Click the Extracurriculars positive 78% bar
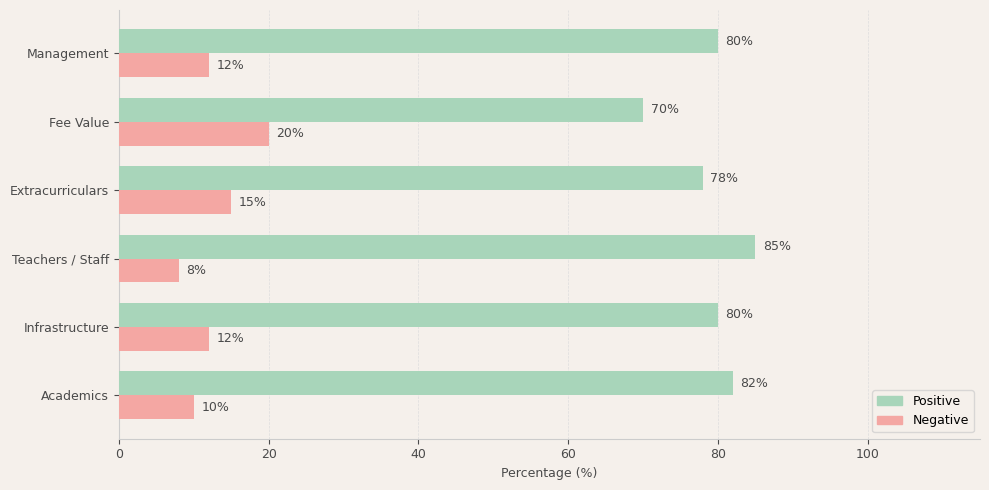This screenshot has height=490, width=989. pyautogui.click(x=411, y=178)
